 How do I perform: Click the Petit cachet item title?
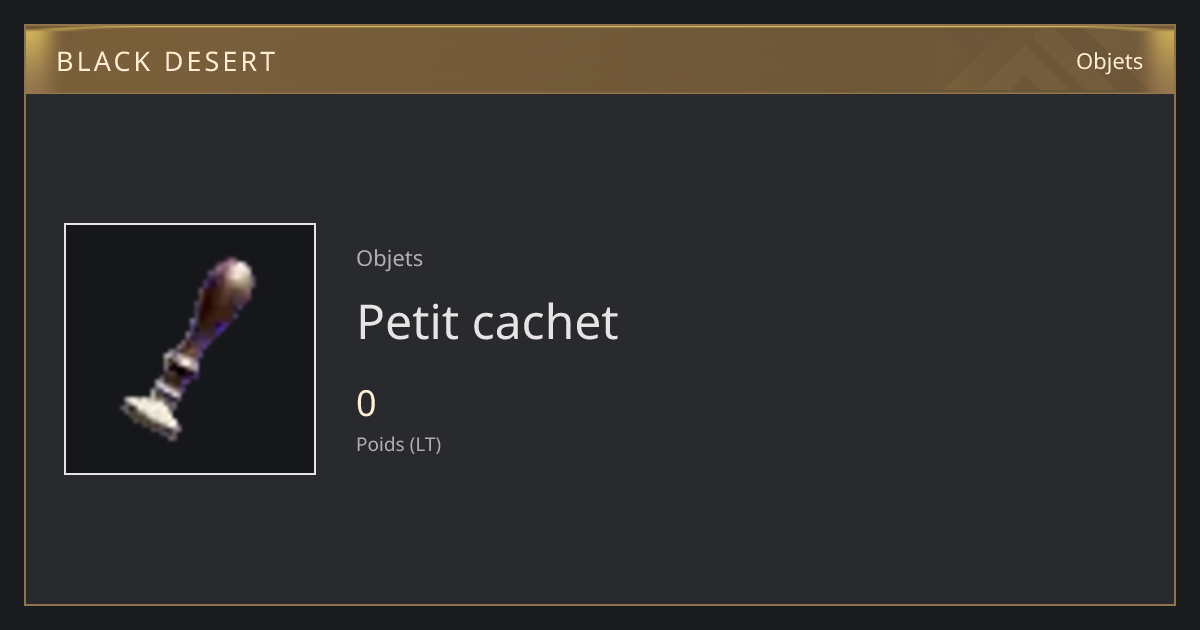[487, 321]
